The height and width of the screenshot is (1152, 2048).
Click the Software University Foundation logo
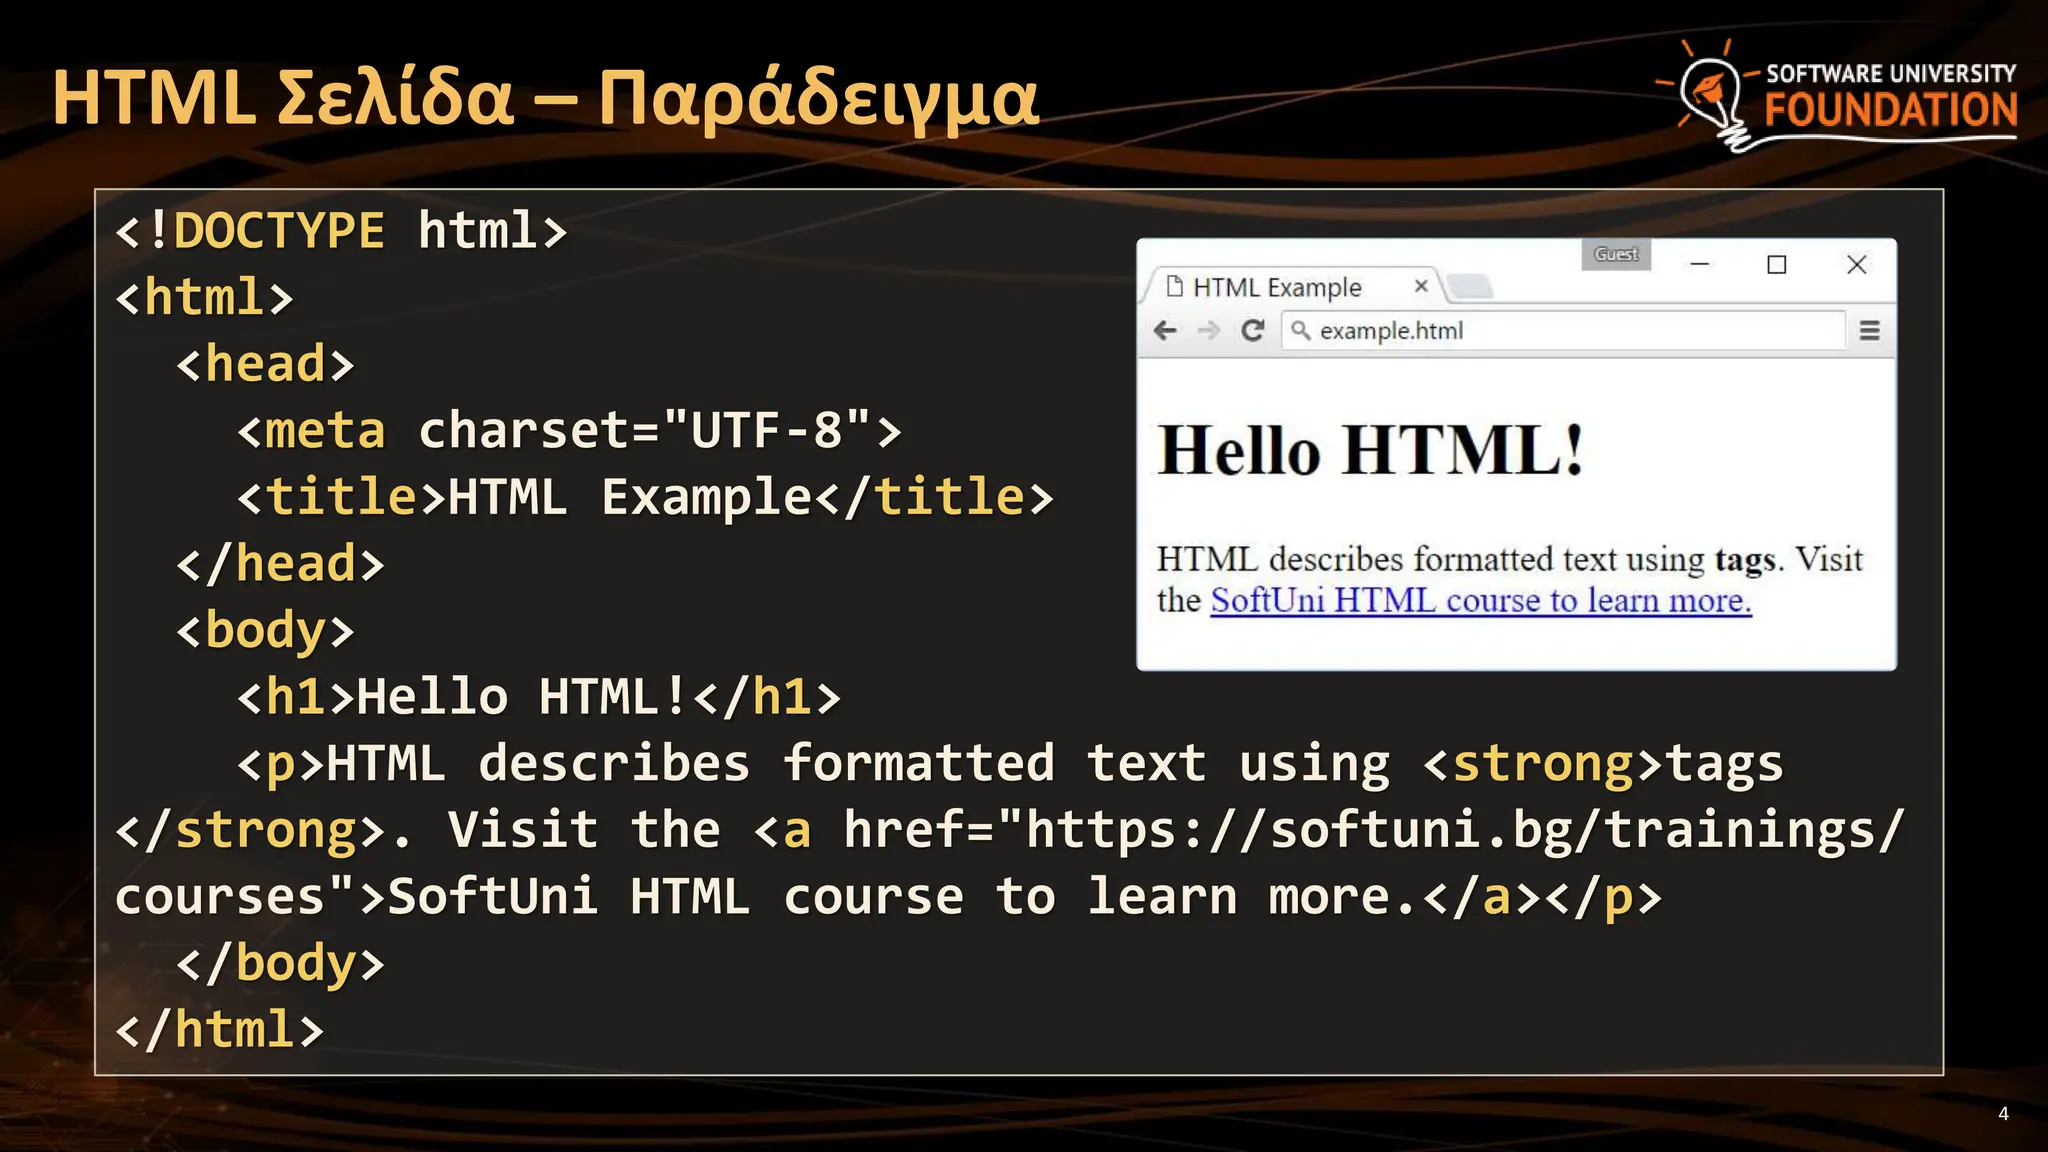tap(1837, 95)
